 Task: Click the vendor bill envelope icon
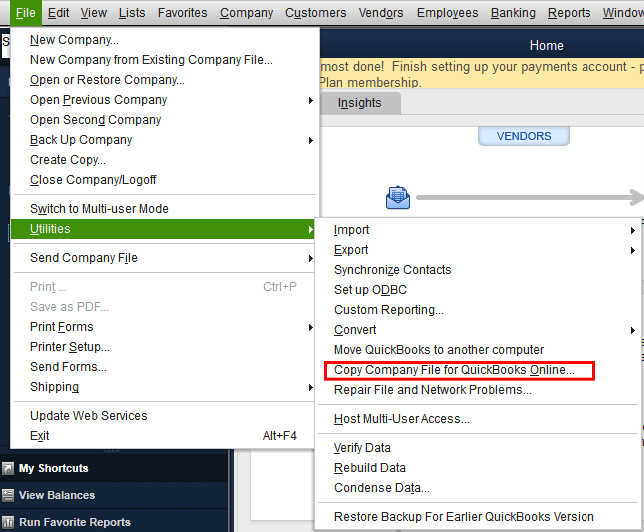(398, 198)
